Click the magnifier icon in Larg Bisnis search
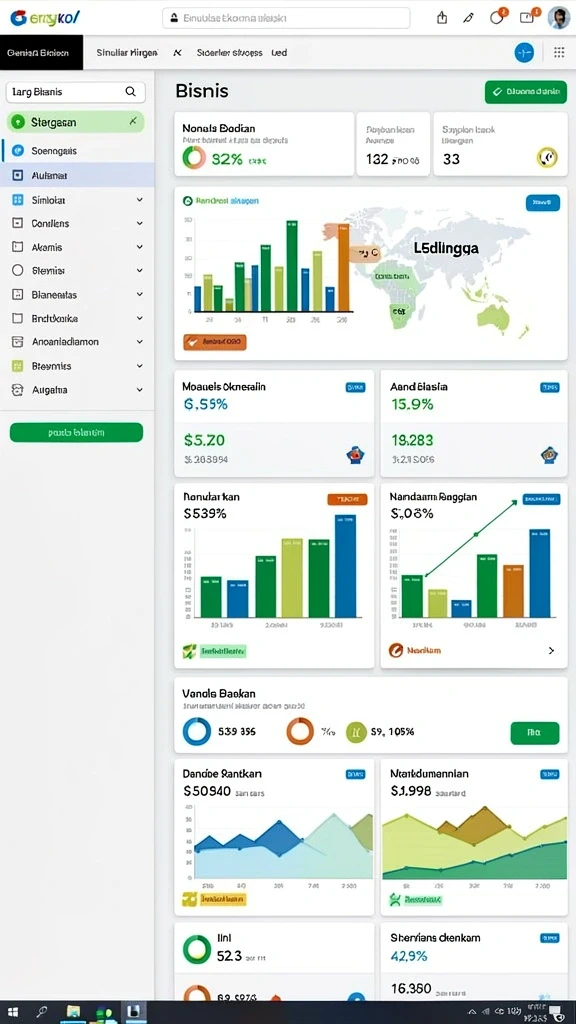 tap(131, 92)
